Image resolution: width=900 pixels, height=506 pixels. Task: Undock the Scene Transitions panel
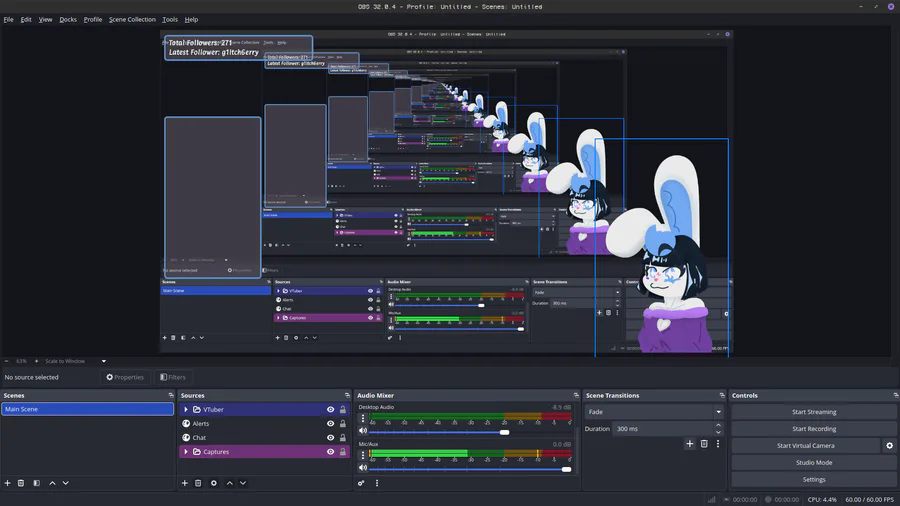722,395
